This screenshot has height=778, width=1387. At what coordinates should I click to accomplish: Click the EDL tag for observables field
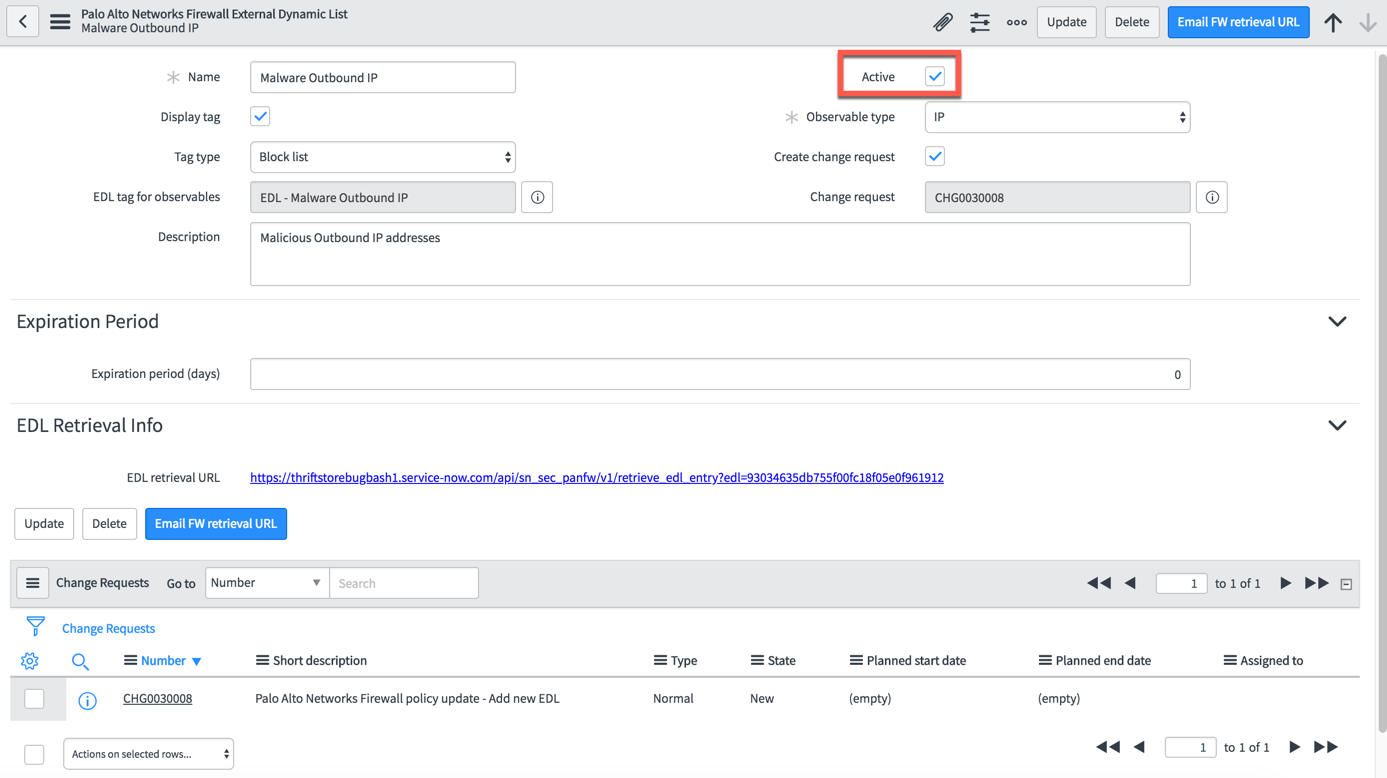click(383, 197)
